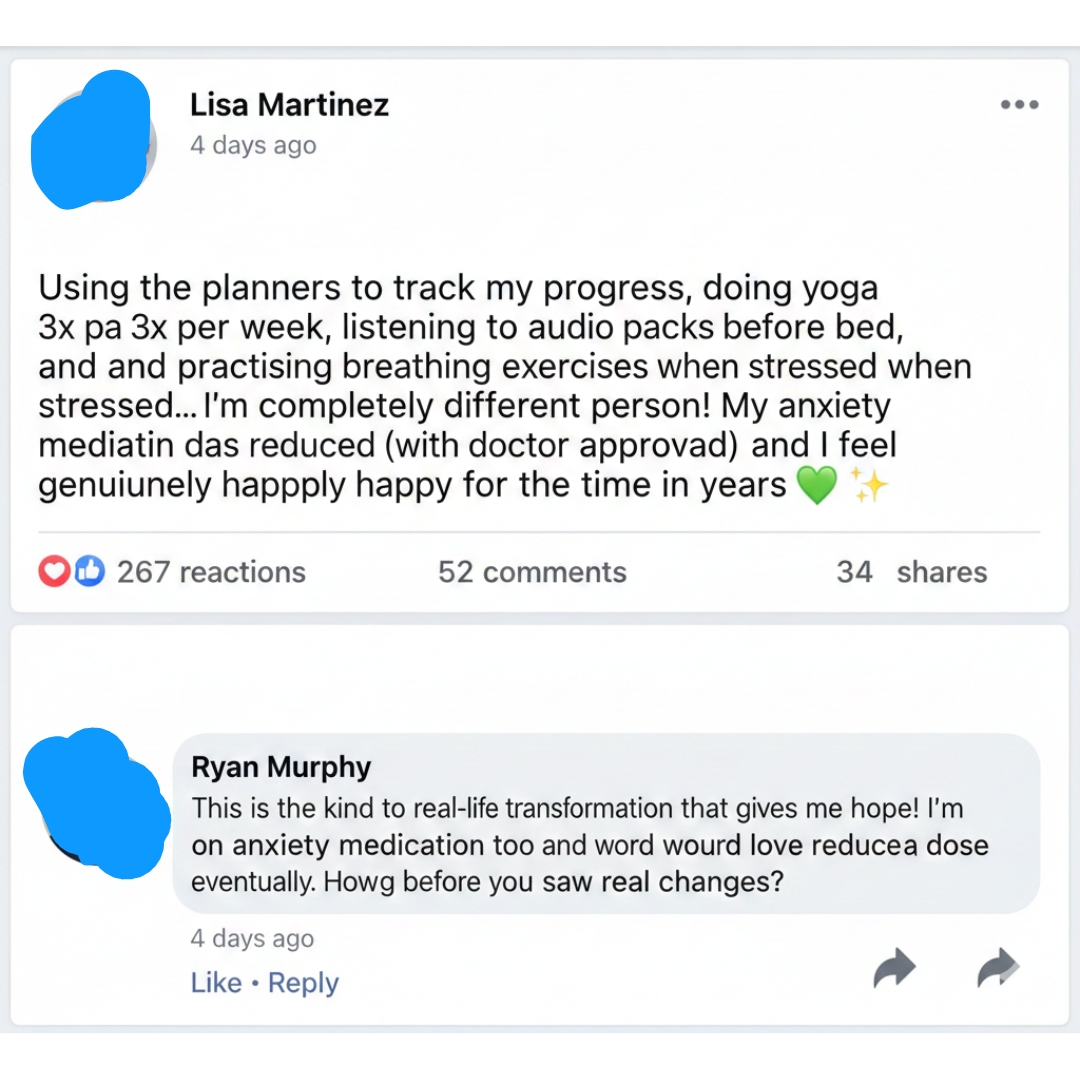The height and width of the screenshot is (1080, 1080).
Task: Open Ryan Murphy's profile via his name
Action: coord(281,767)
